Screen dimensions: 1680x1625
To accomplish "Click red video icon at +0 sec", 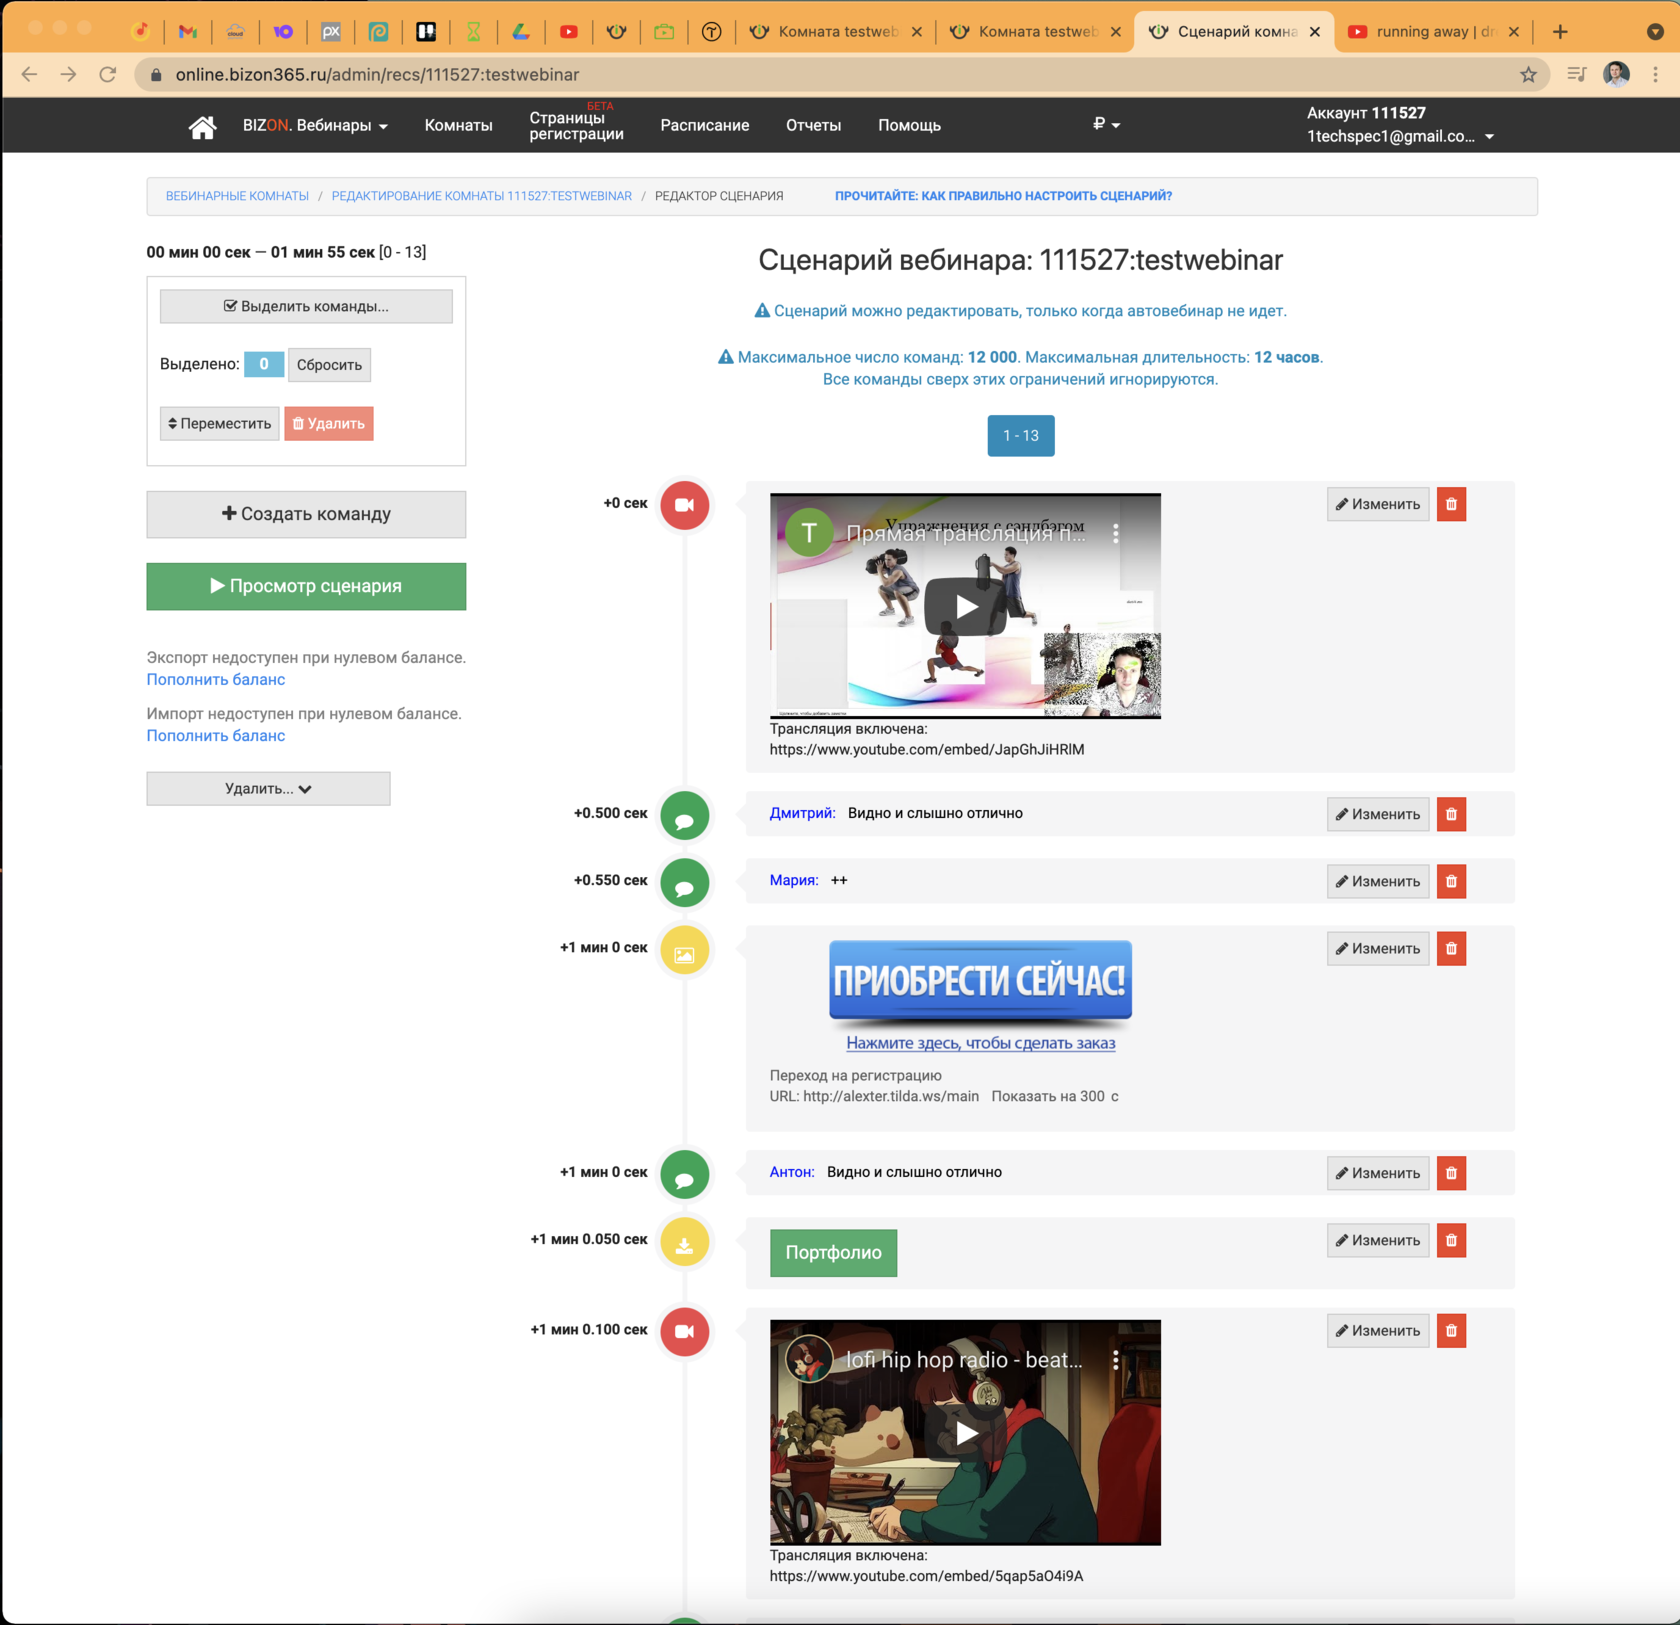I will (684, 505).
